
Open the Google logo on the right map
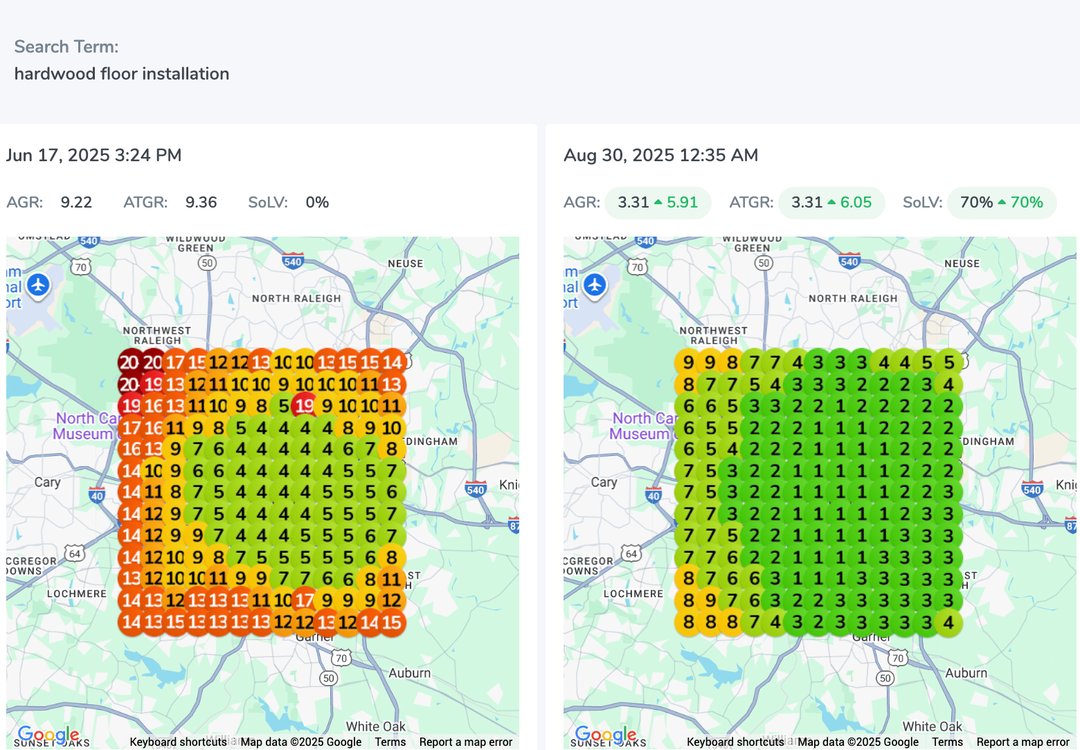pos(604,736)
